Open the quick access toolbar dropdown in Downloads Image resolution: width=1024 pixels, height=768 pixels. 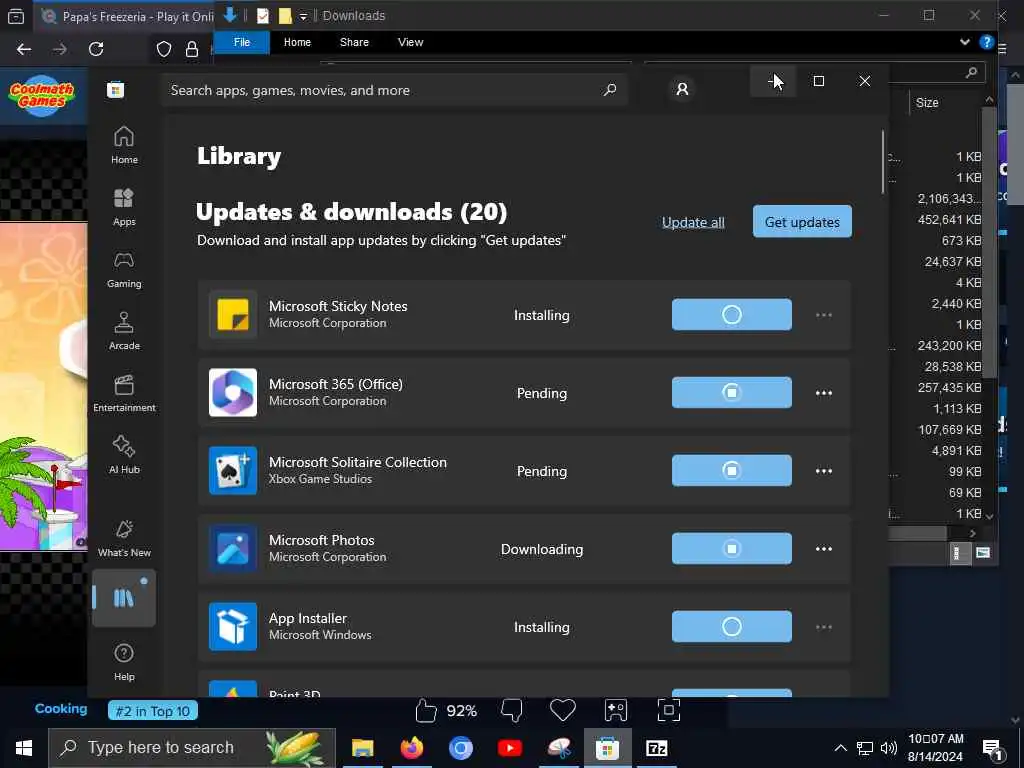pos(303,16)
